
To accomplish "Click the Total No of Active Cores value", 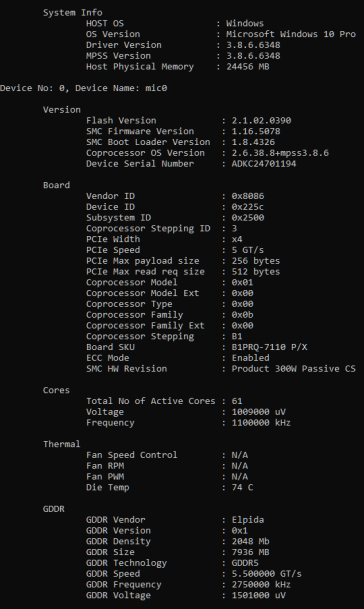I will 237,401.
